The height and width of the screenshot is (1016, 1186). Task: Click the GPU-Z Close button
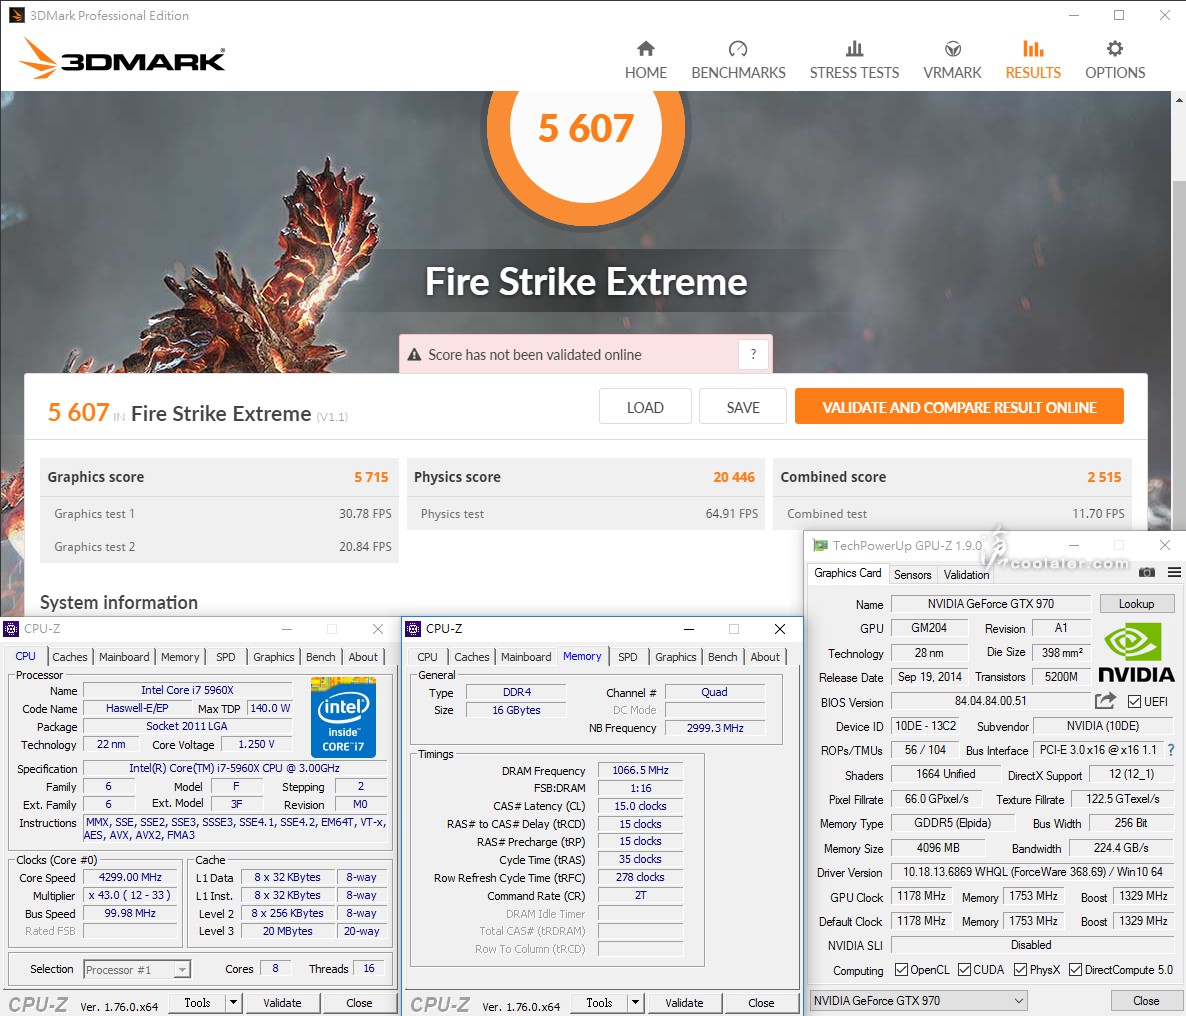tap(1145, 1001)
